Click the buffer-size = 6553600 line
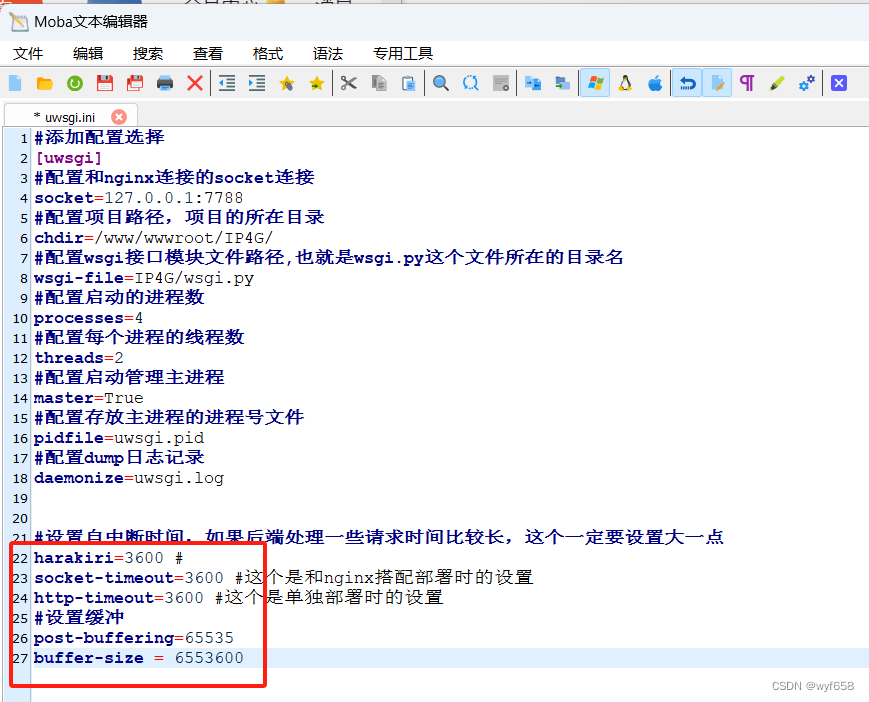This screenshot has height=702, width=869. click(x=139, y=658)
